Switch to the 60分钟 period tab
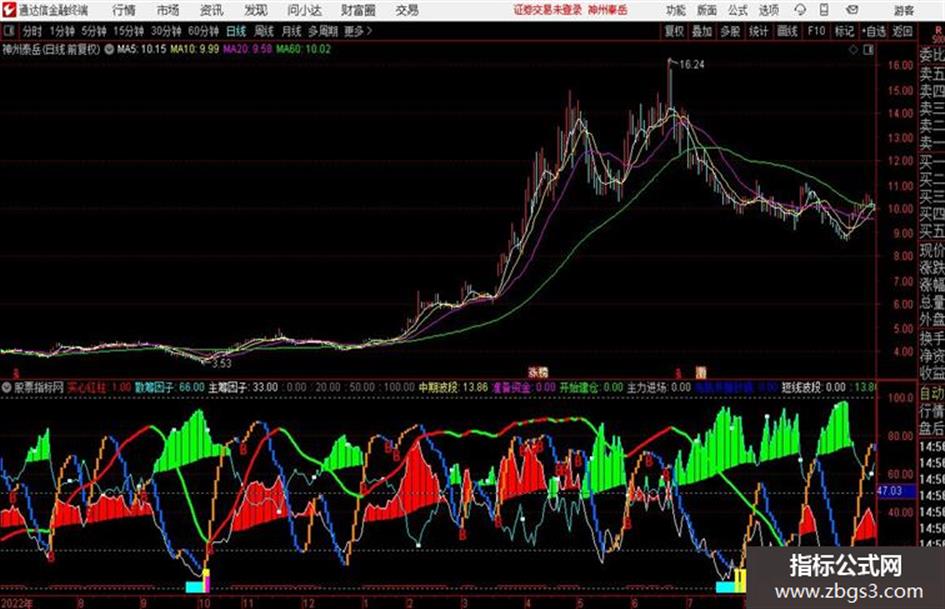 click(203, 31)
